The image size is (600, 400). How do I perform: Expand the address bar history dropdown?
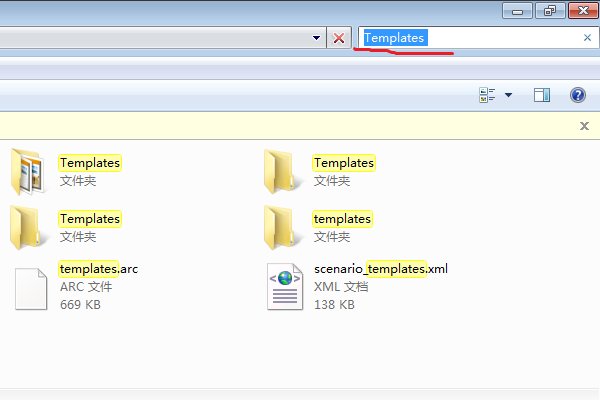coord(317,38)
